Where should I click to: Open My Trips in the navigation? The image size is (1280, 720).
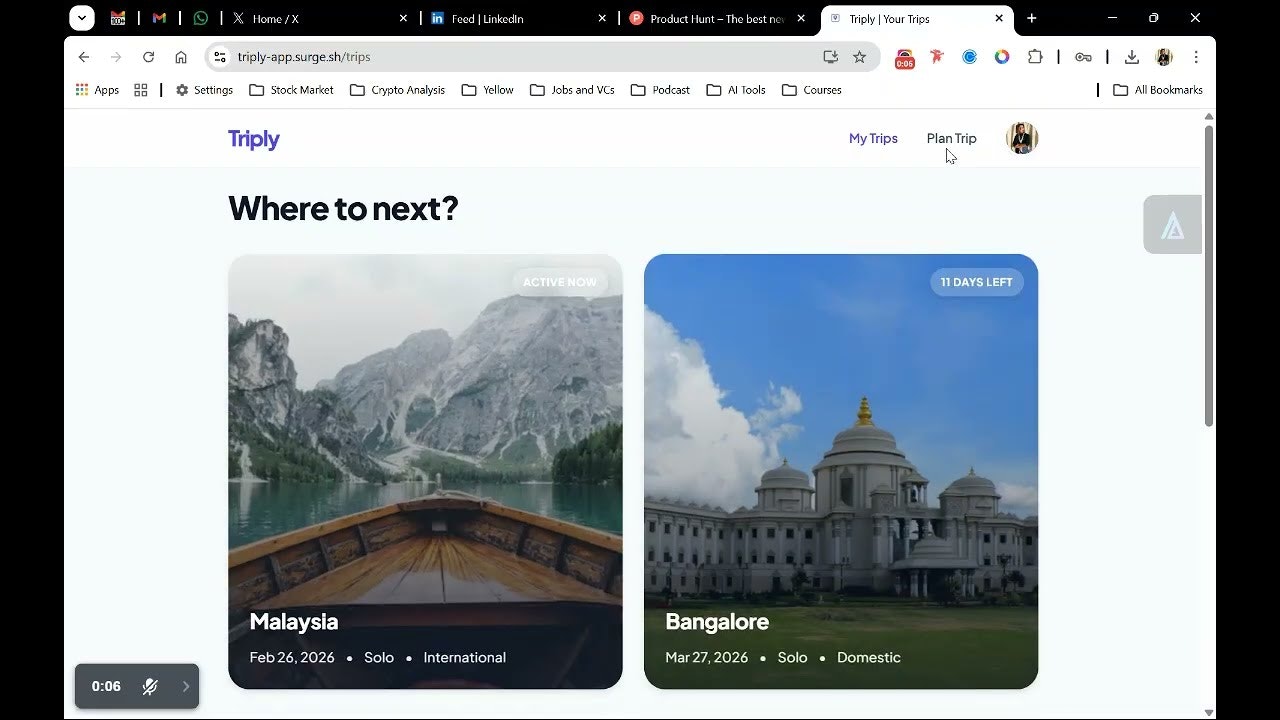tap(872, 138)
